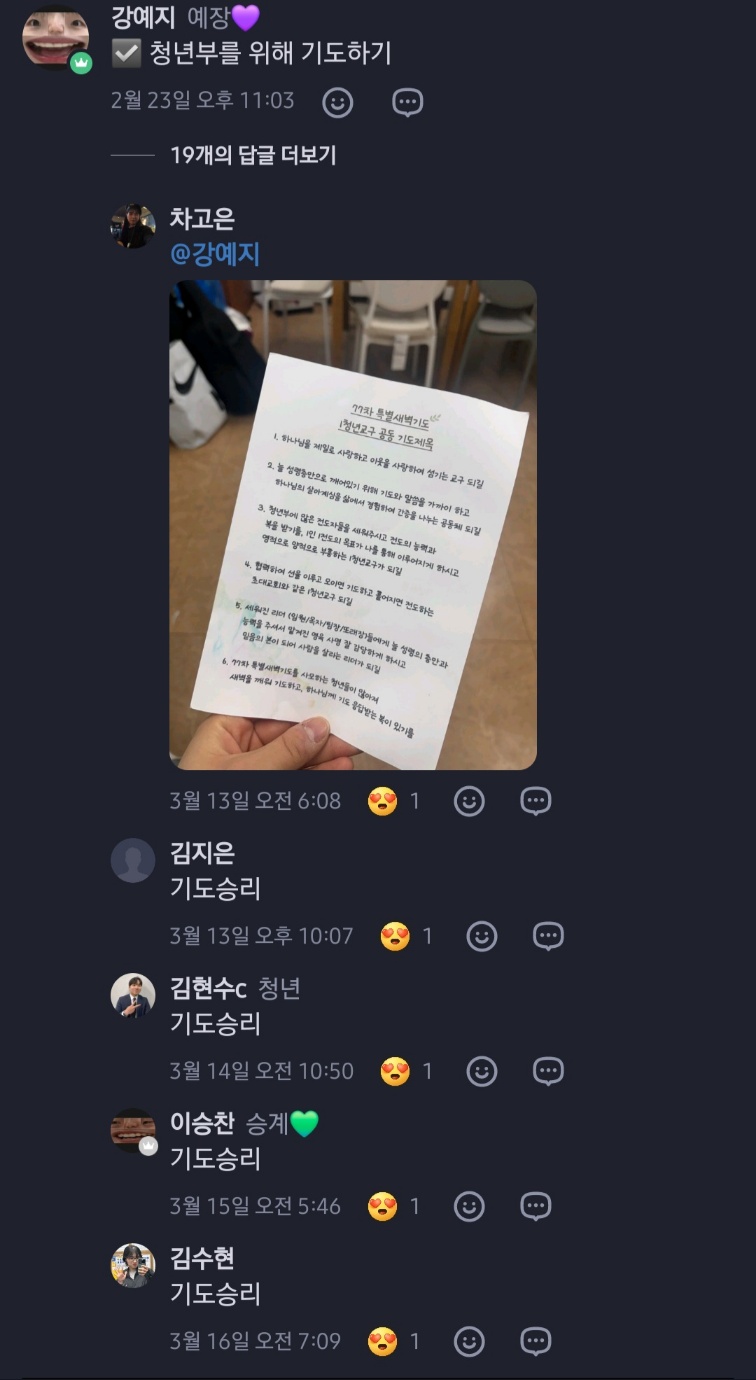The height and width of the screenshot is (1380, 756).
Task: Open reply icon for 김현수c's comment
Action: click(x=548, y=1071)
